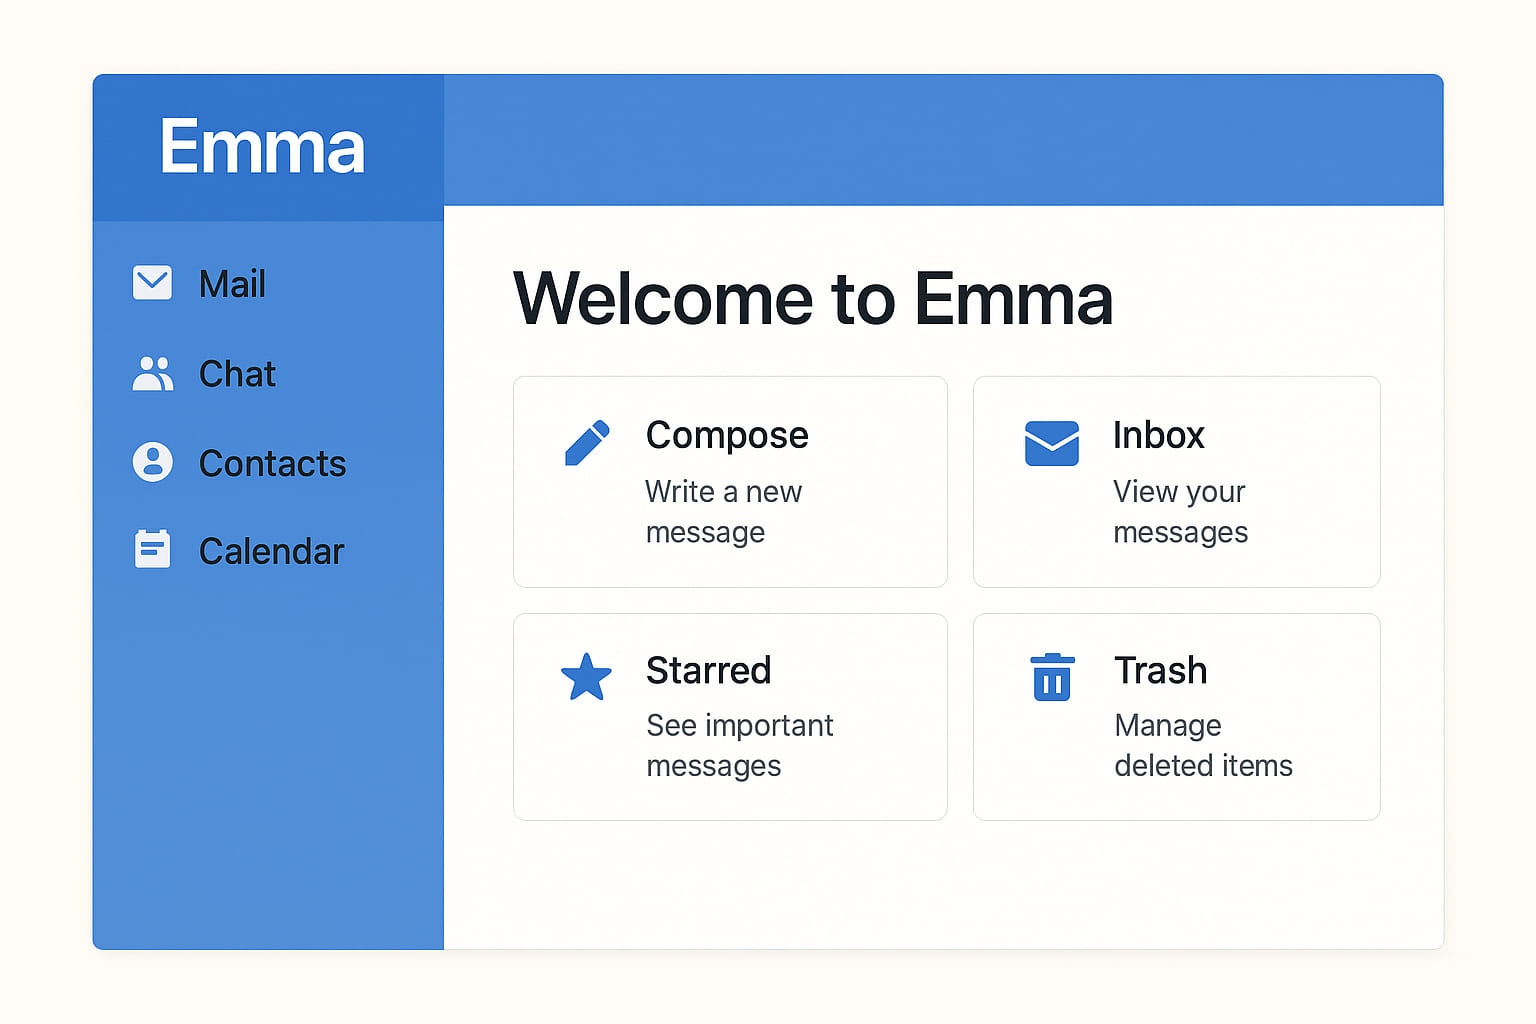Click the "Welcome to Emma" heading
The image size is (1536, 1024).
tap(814, 300)
